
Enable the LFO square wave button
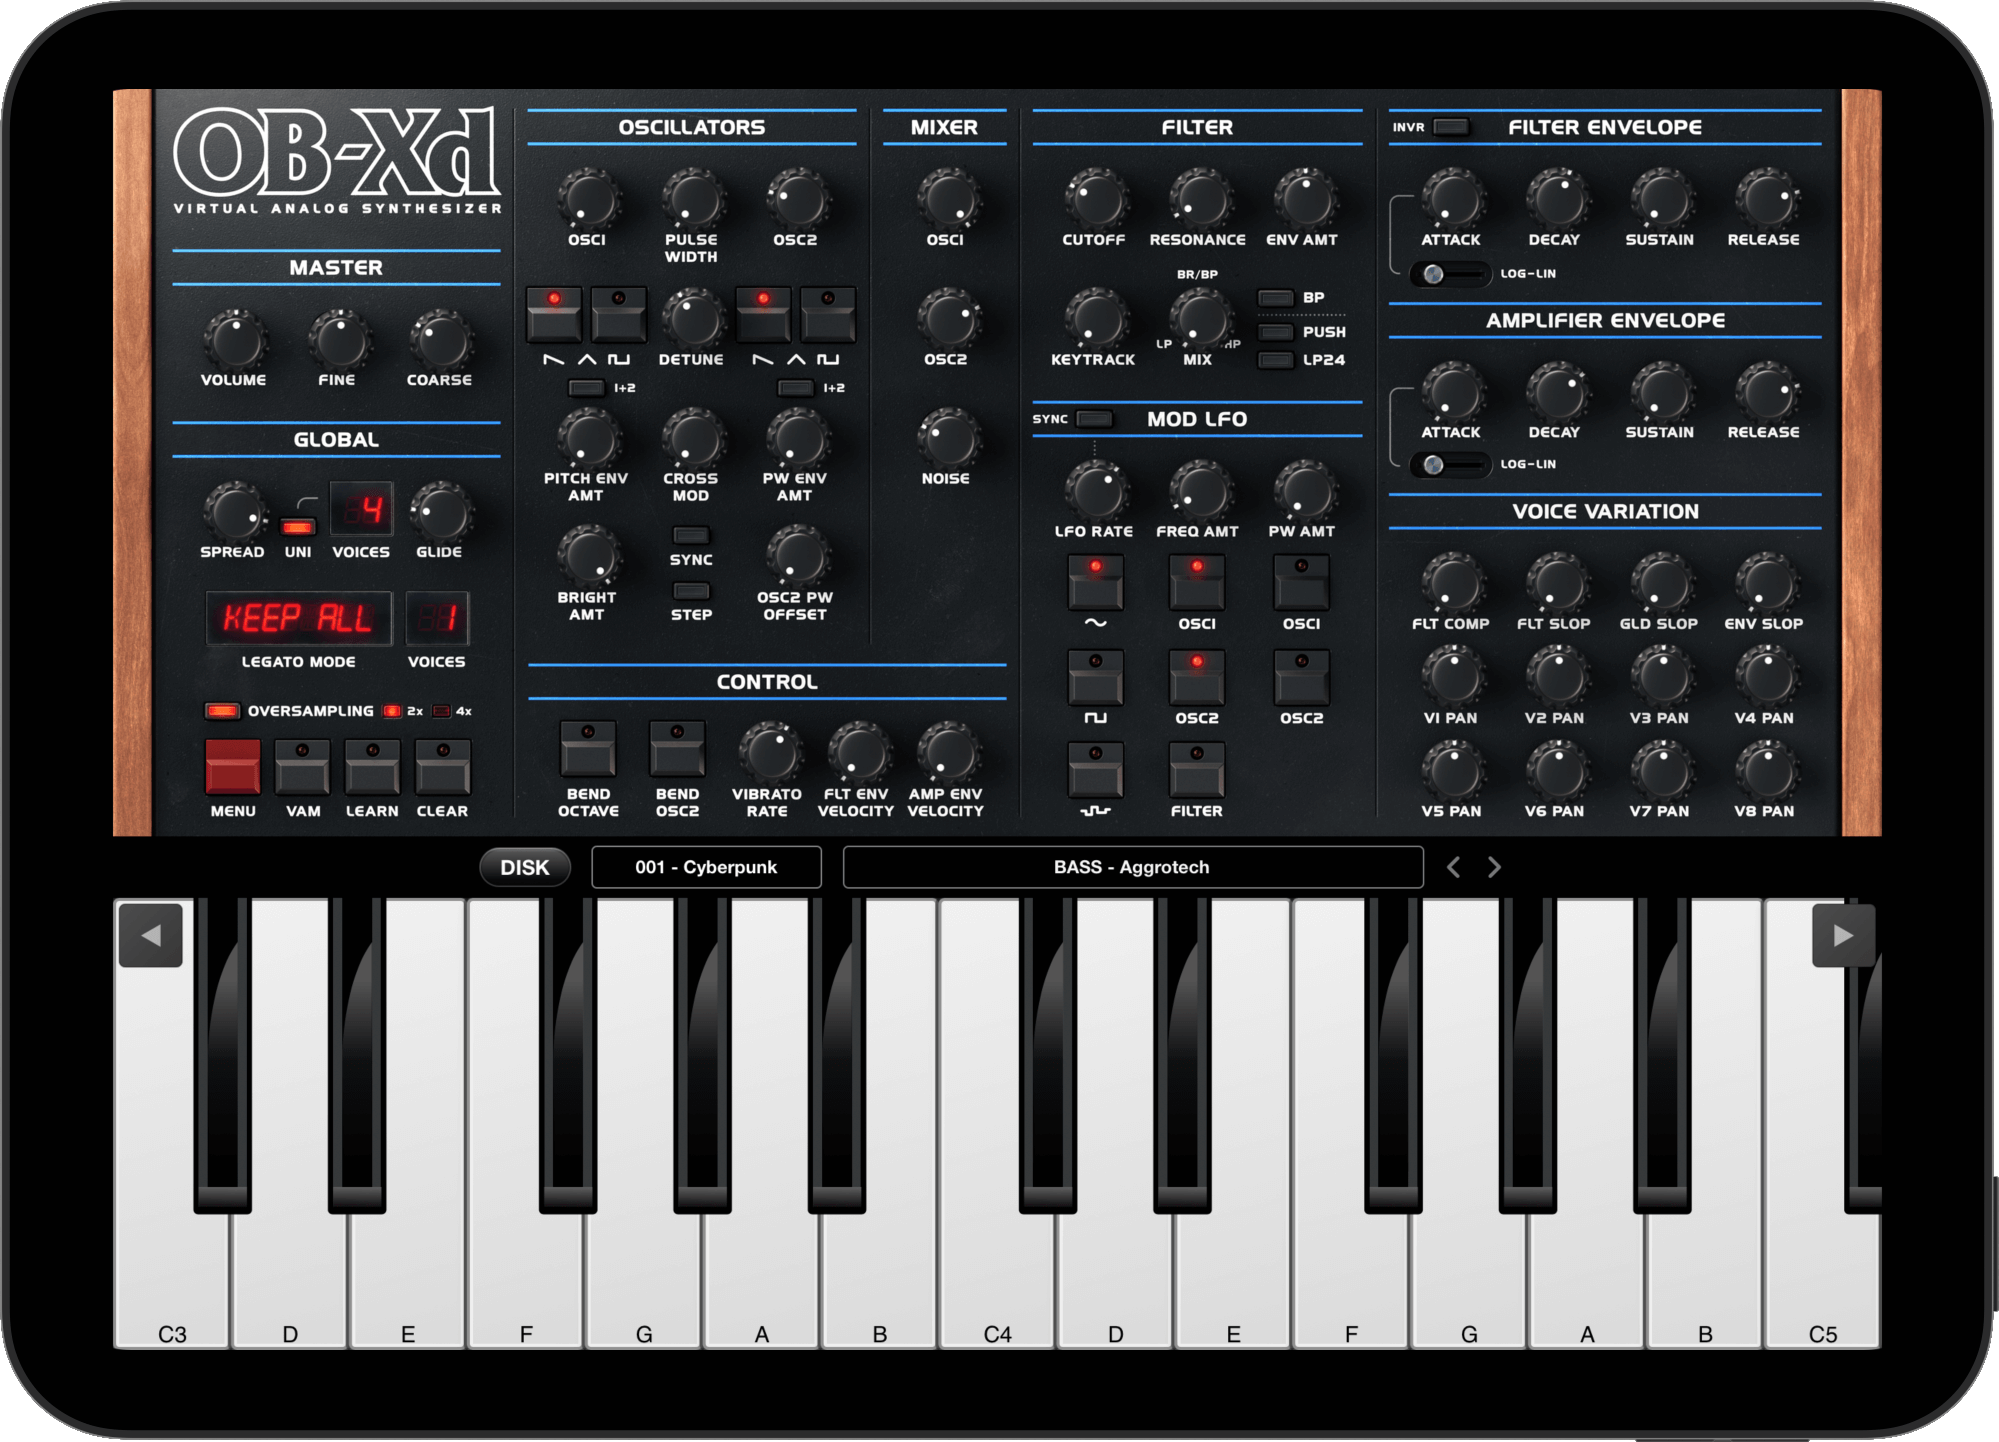[x=1095, y=677]
